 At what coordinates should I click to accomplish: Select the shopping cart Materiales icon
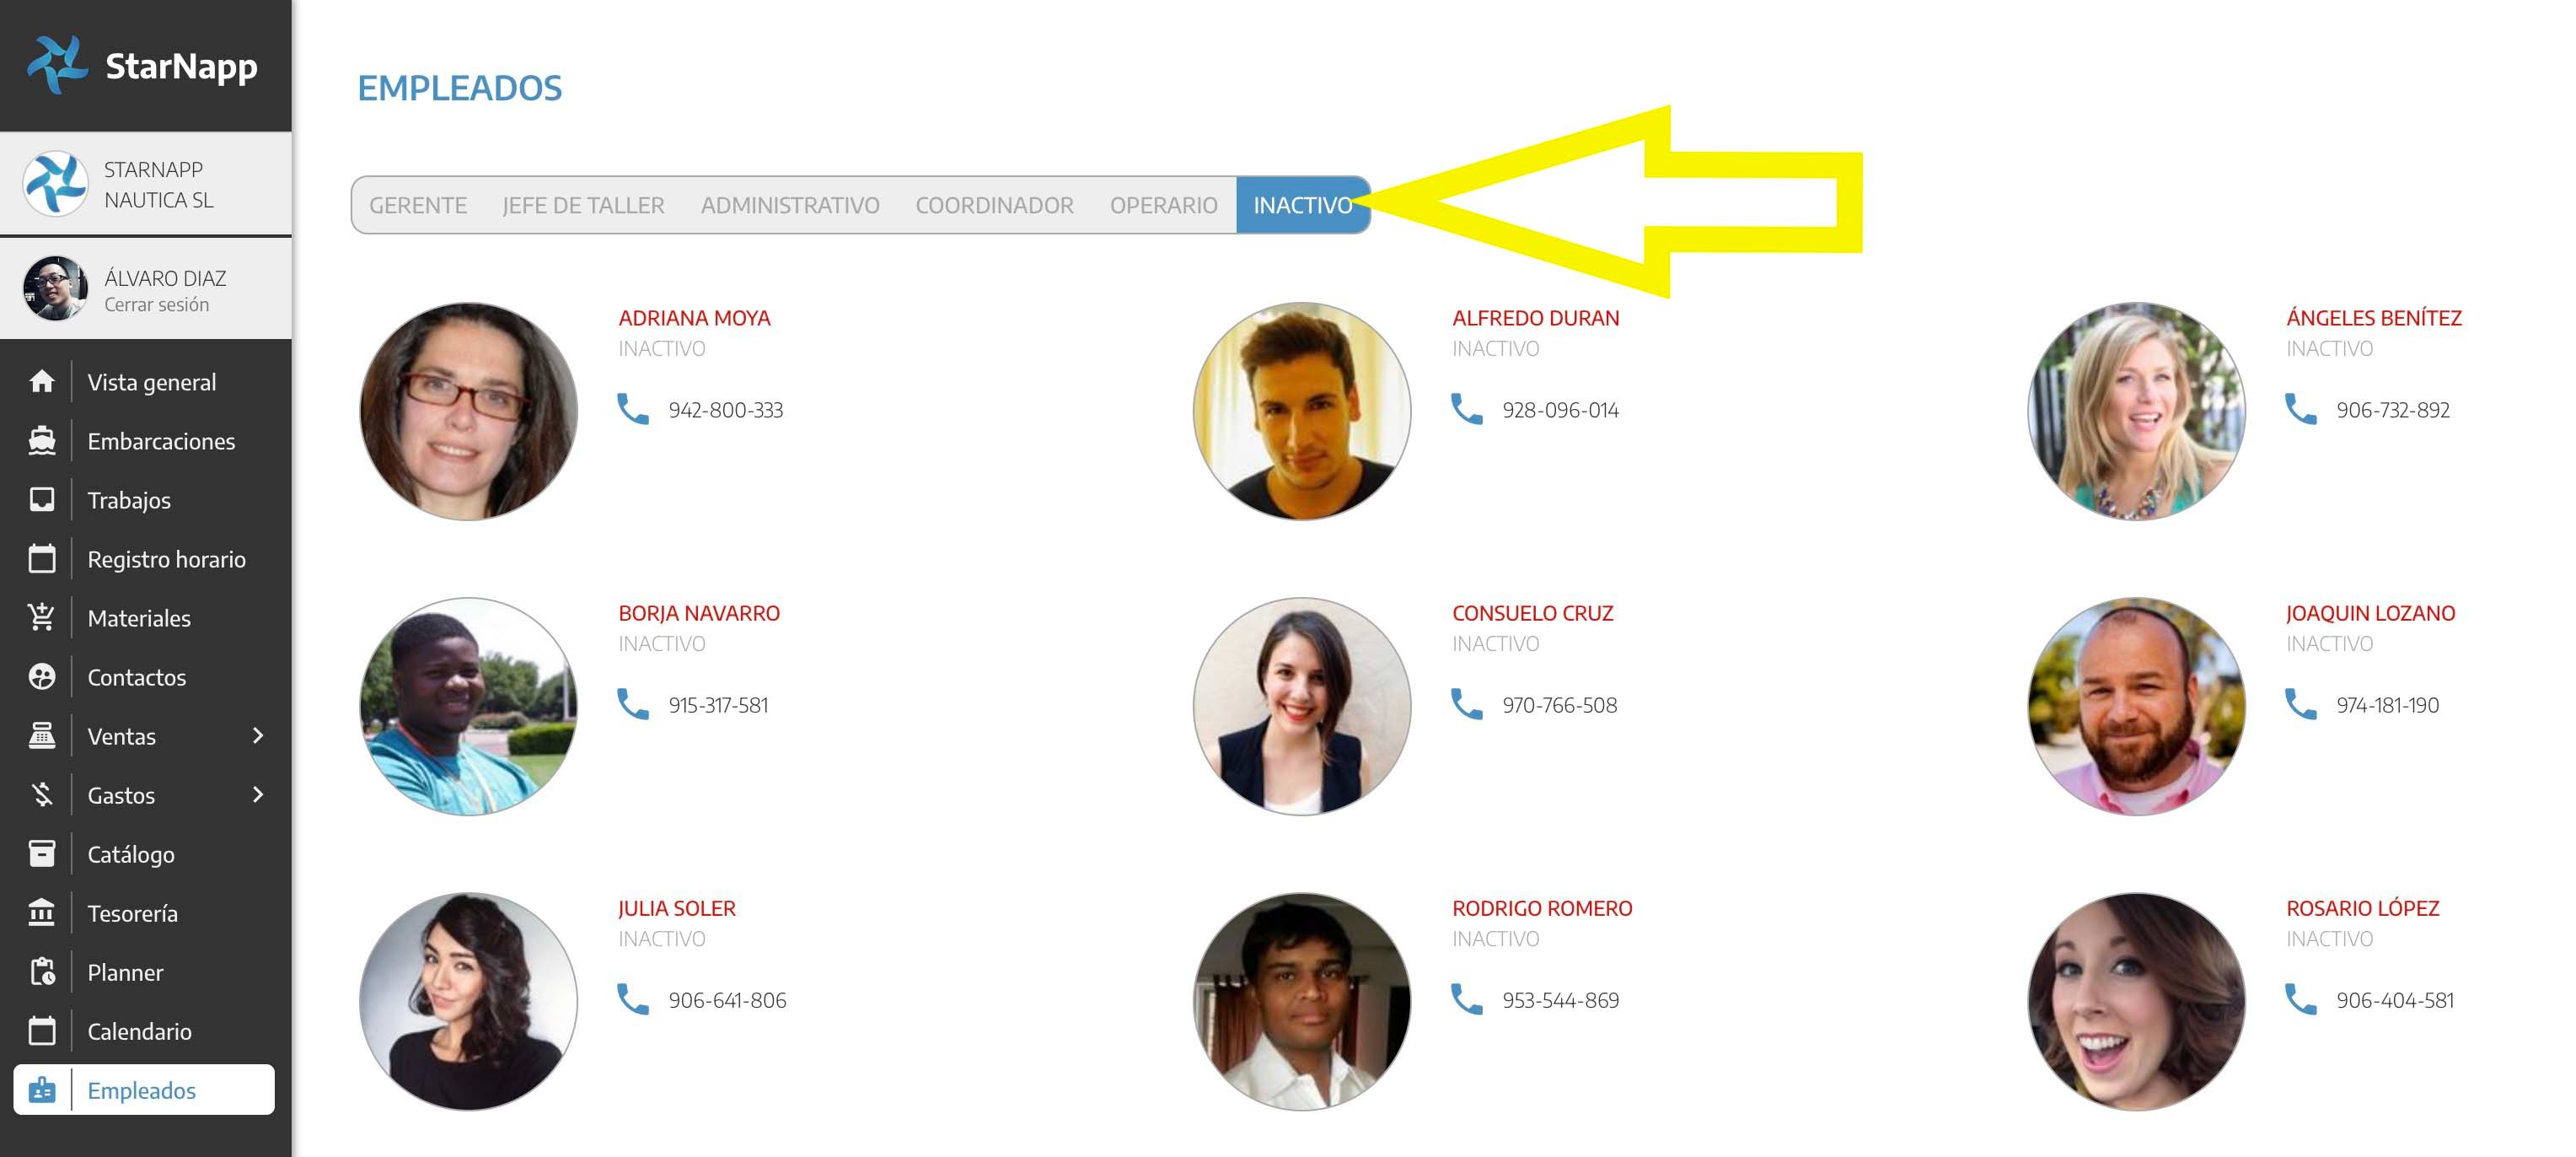(x=42, y=618)
